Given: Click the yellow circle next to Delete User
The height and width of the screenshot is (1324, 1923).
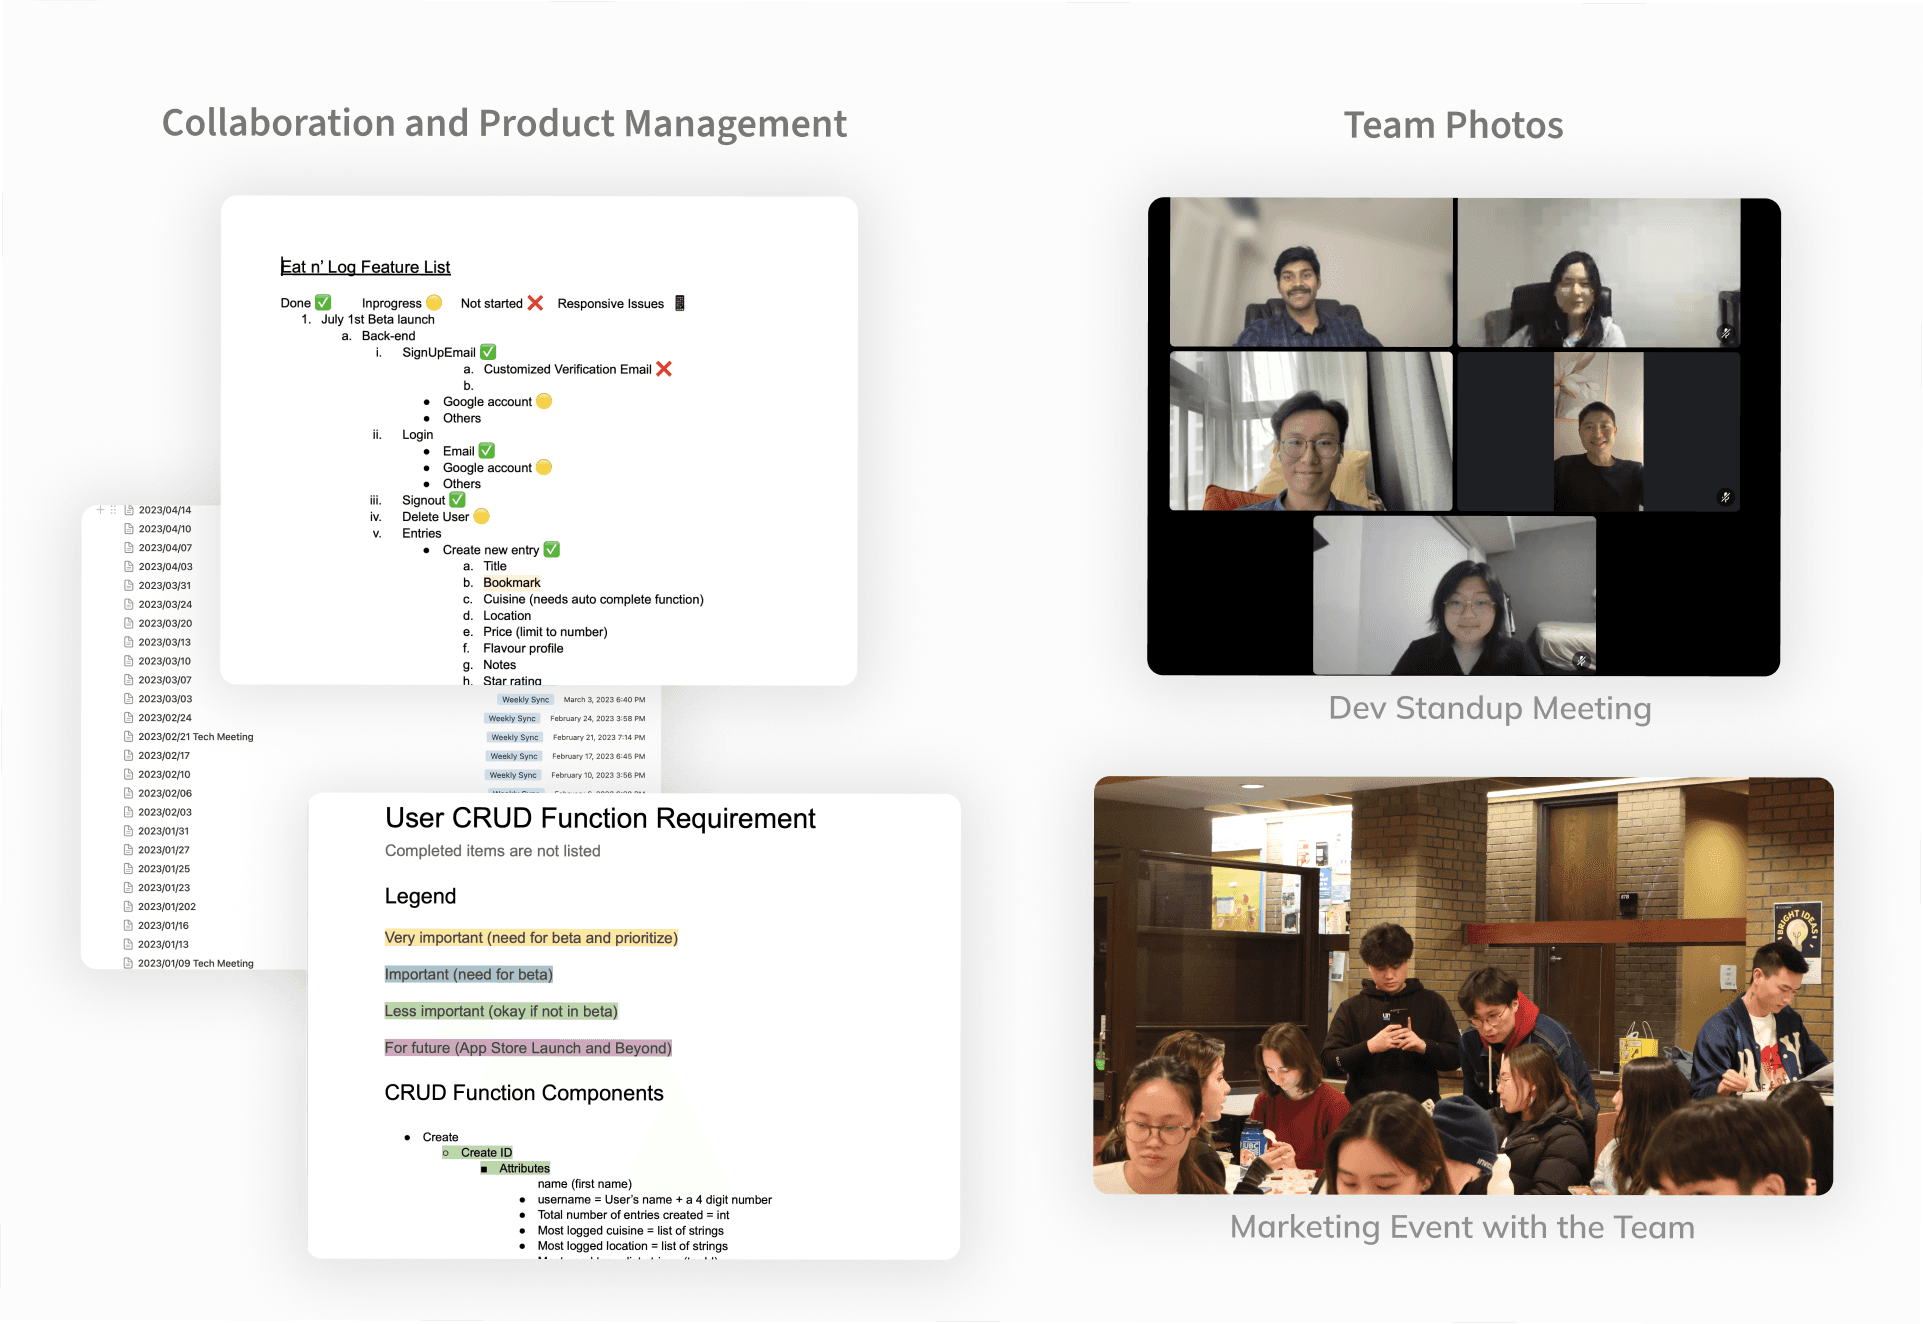Looking at the screenshot, I should click(481, 517).
